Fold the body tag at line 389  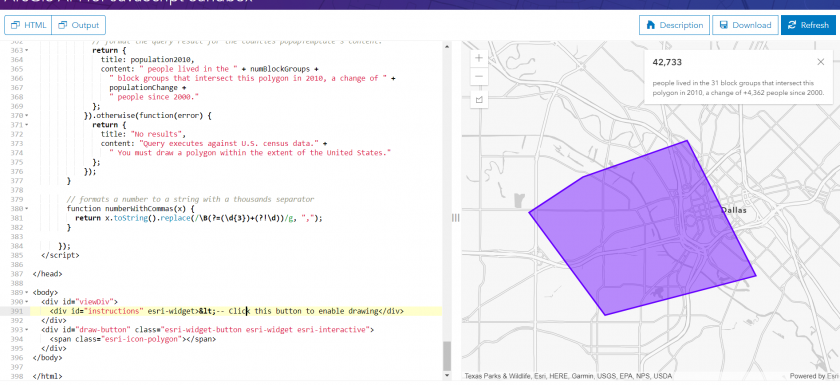(x=27, y=293)
